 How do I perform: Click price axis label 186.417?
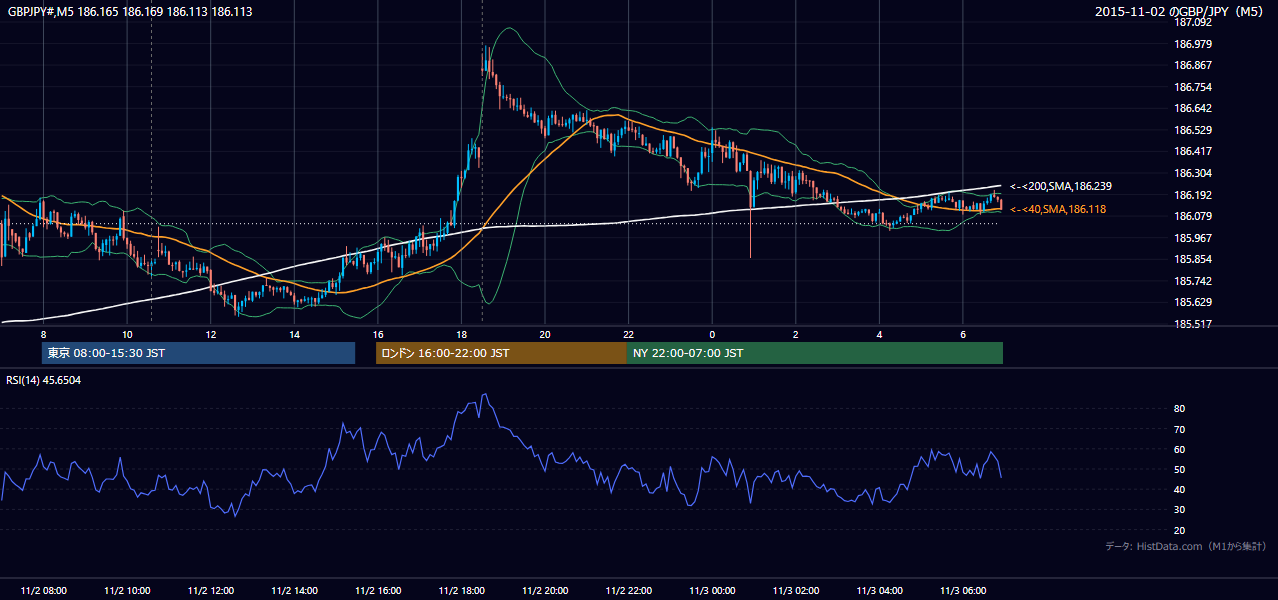(x=1191, y=152)
